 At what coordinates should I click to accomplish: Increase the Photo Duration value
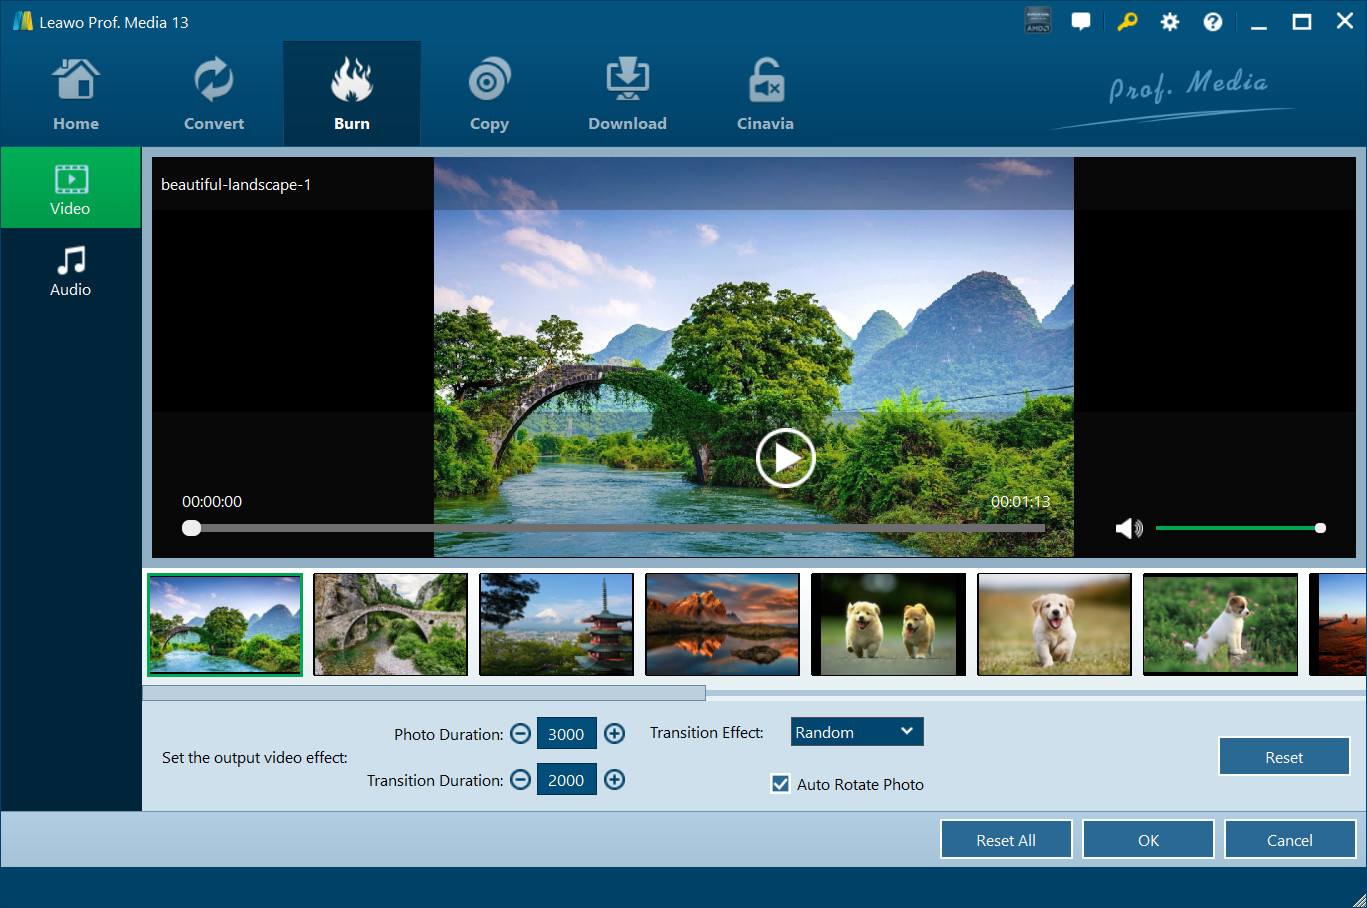(614, 733)
